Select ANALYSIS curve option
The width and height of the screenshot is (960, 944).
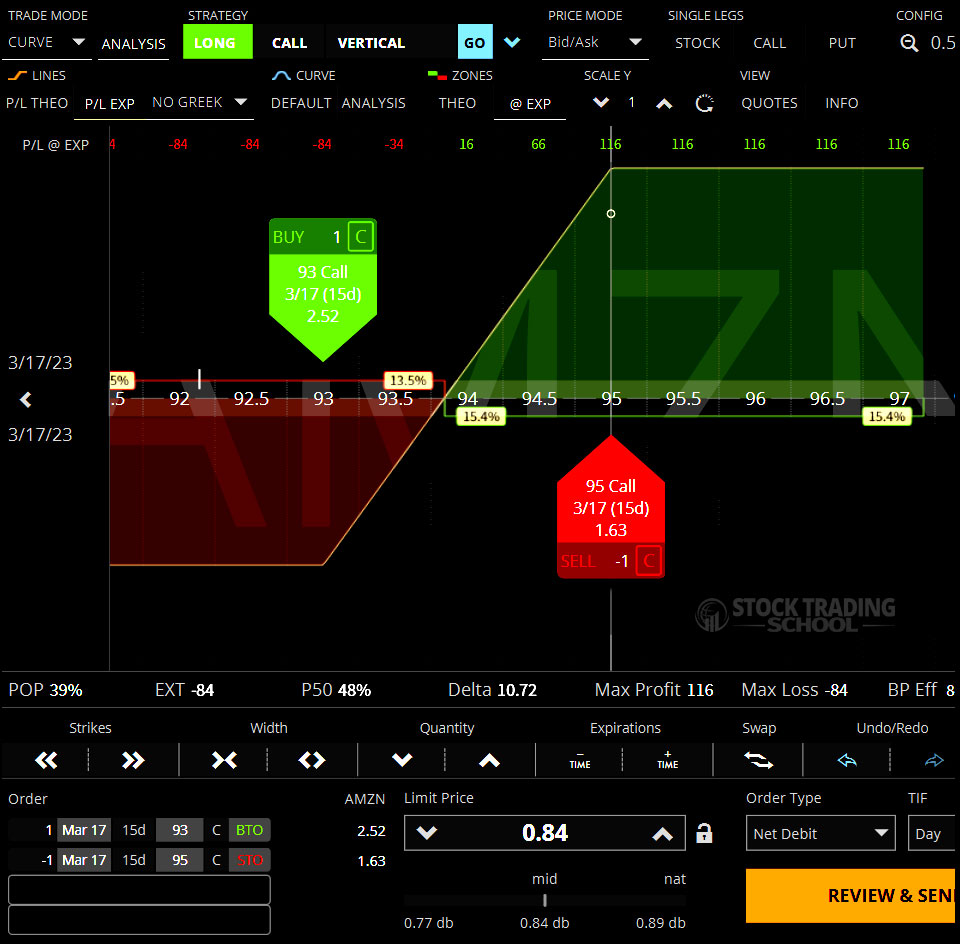tap(373, 103)
